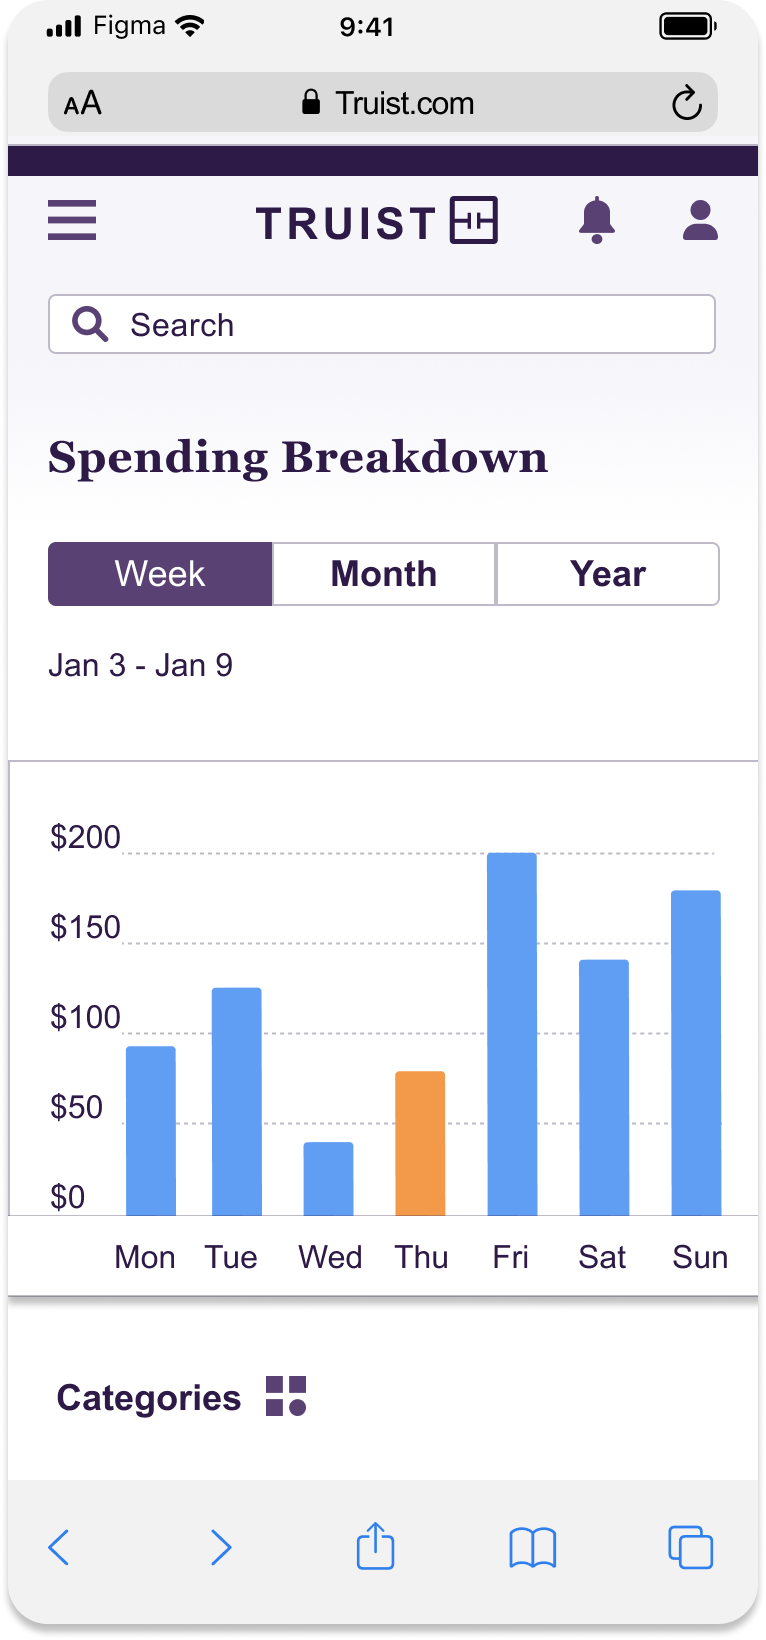Click the notifications bell icon
This screenshot has width=766, height=1640.
(597, 220)
